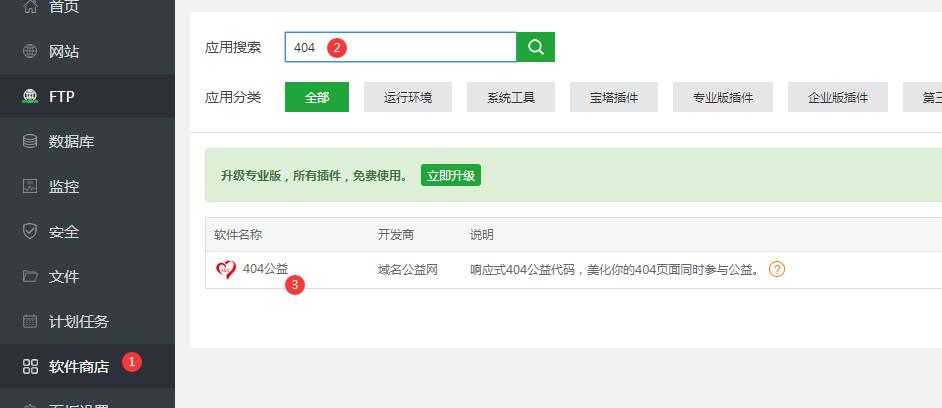942x408 pixels.
Task: Open the 404公益 plugin name link
Action: (x=265, y=269)
